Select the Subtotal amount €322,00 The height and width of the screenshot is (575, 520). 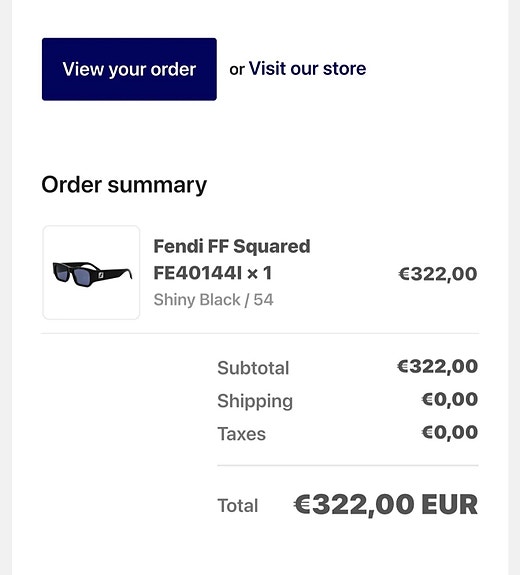[x=437, y=366]
